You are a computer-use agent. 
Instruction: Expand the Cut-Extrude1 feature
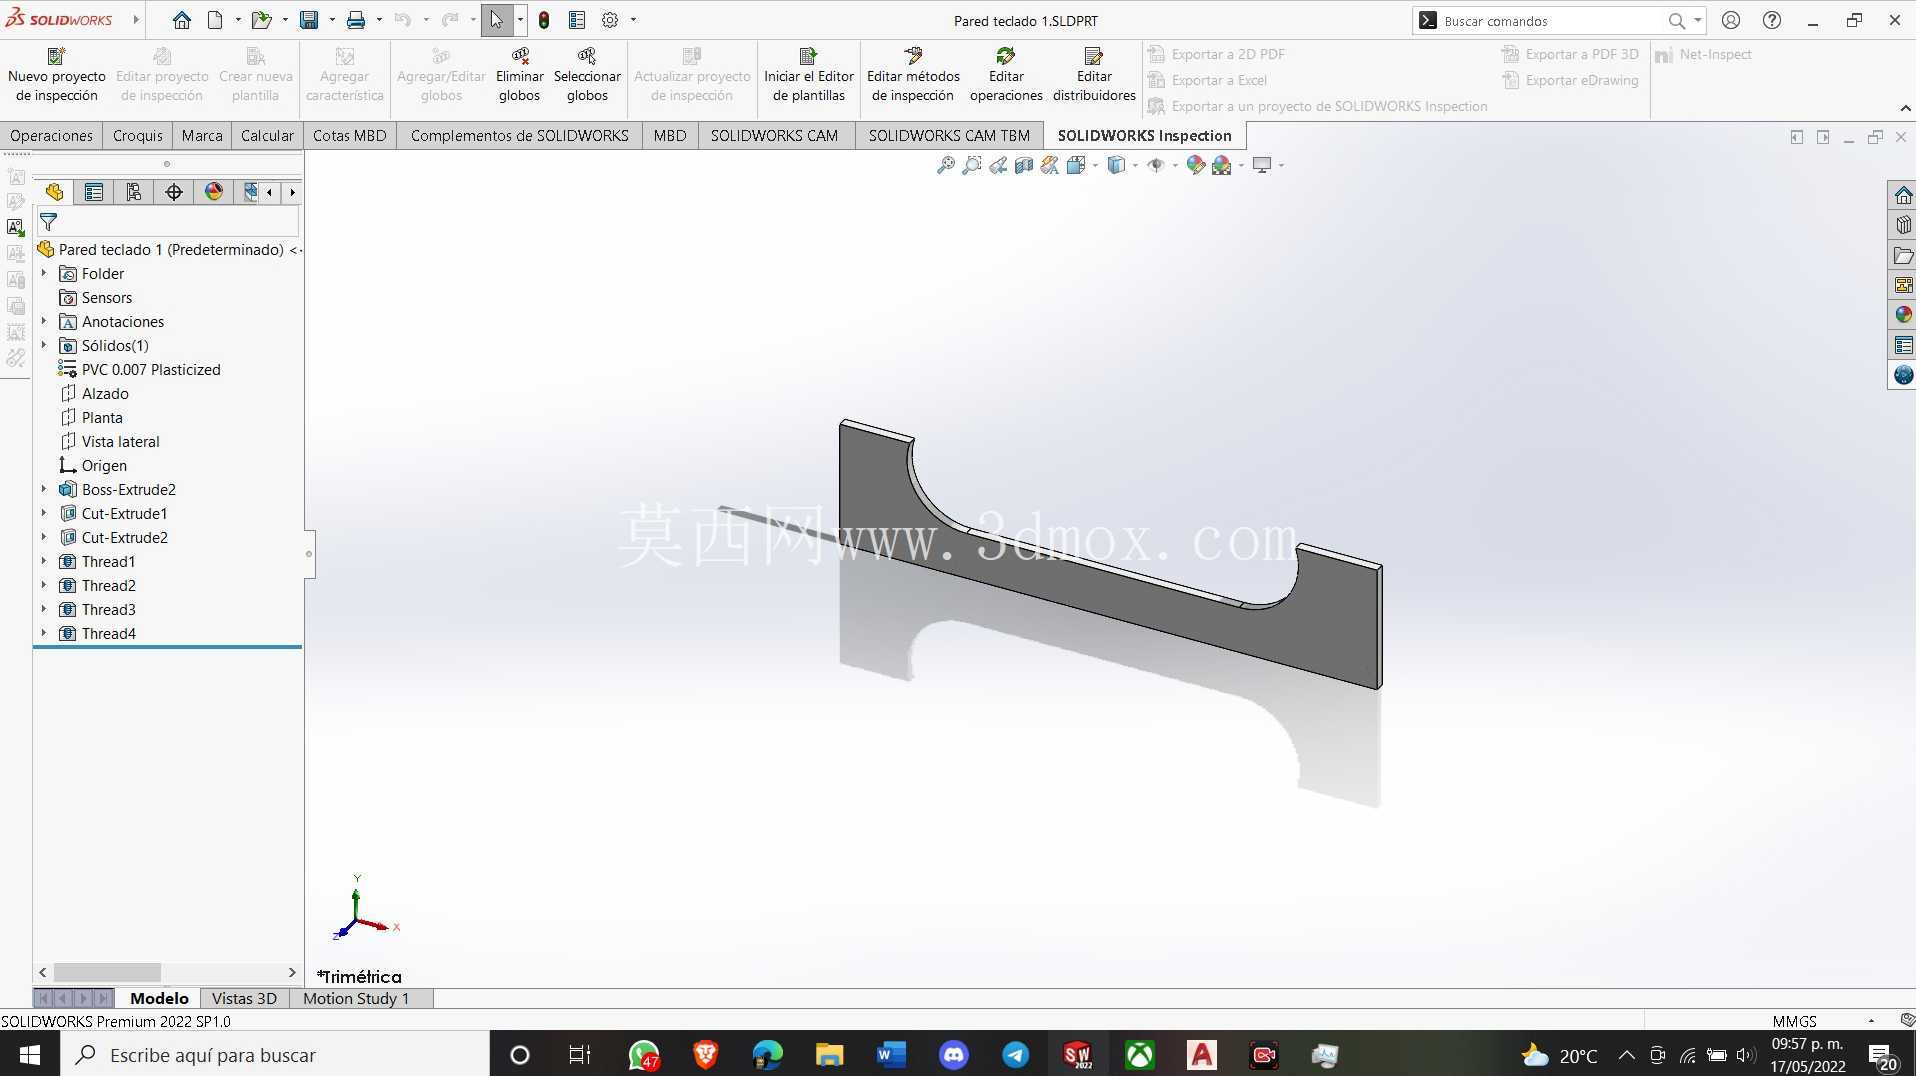click(44, 513)
